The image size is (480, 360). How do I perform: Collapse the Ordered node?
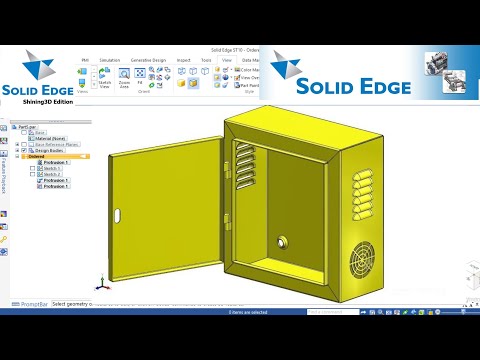[x=17, y=156]
